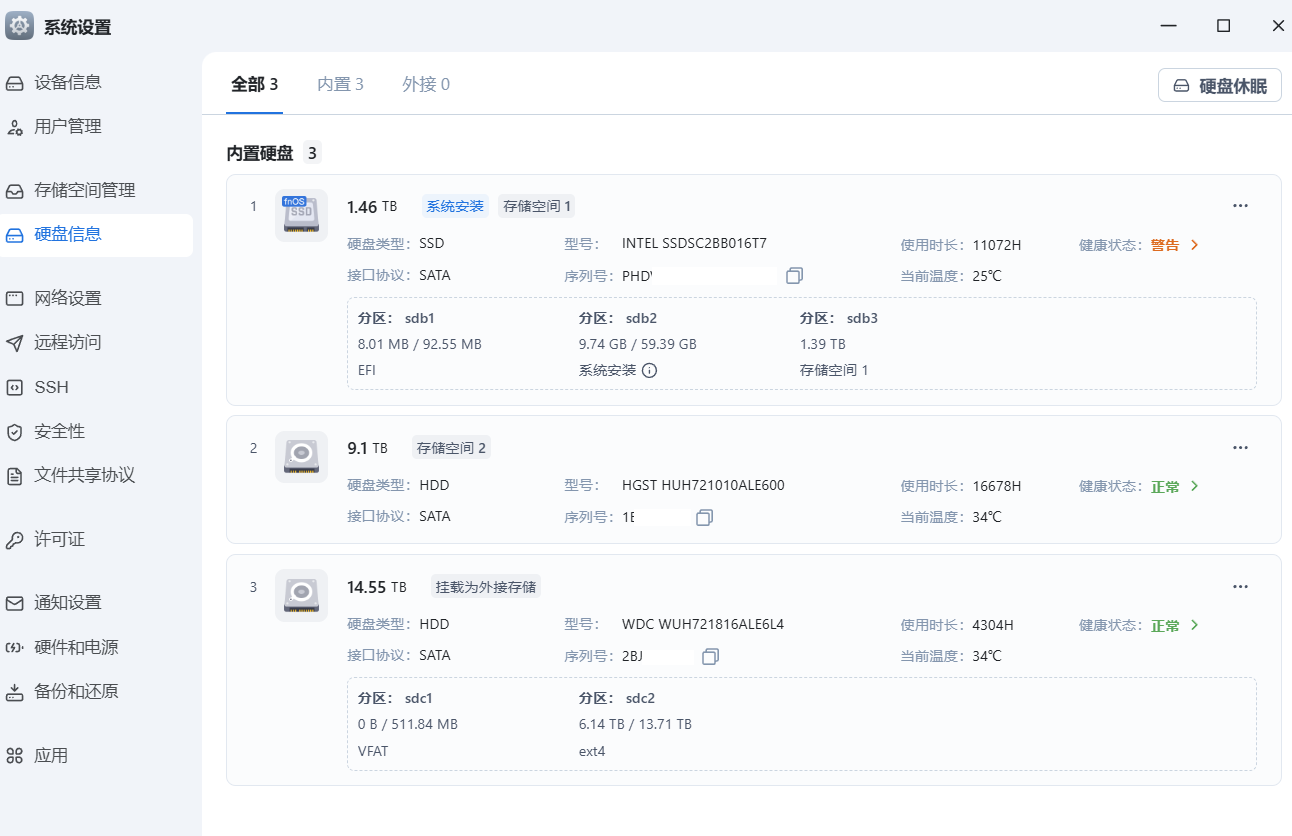Copy the INTEL SSD serial number
The height and width of the screenshot is (836, 1292).
pyautogui.click(x=794, y=275)
